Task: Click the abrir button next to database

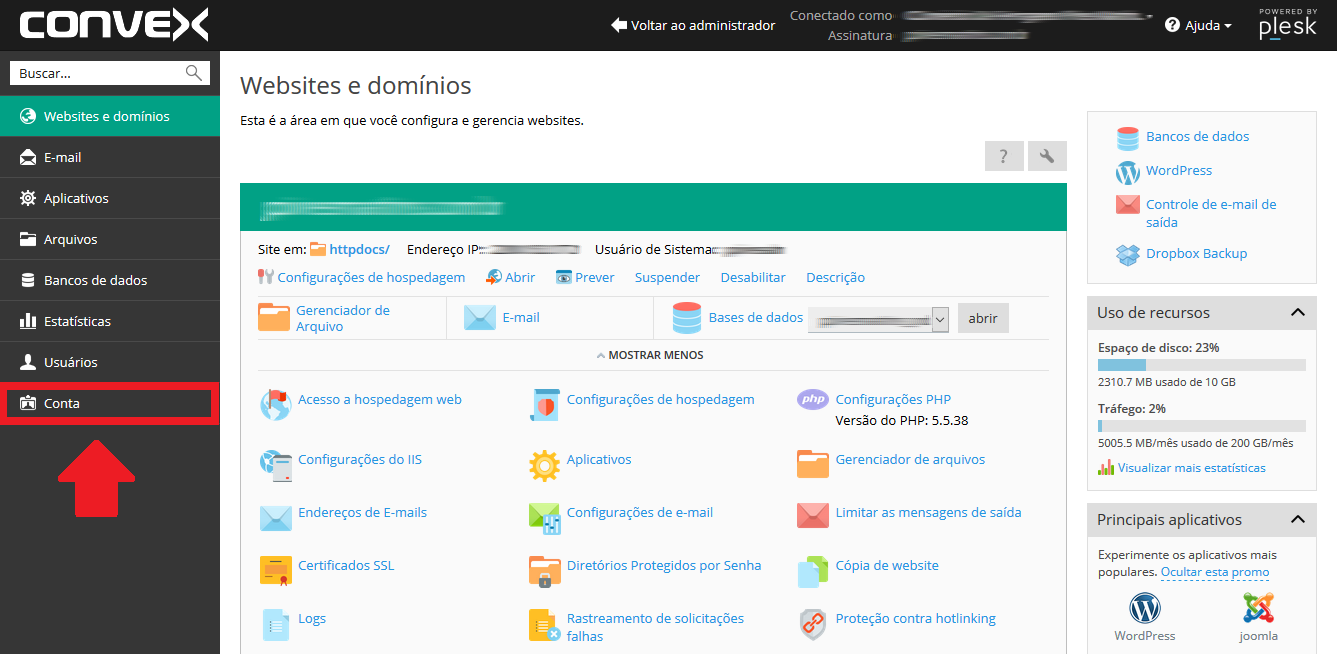Action: 983,318
